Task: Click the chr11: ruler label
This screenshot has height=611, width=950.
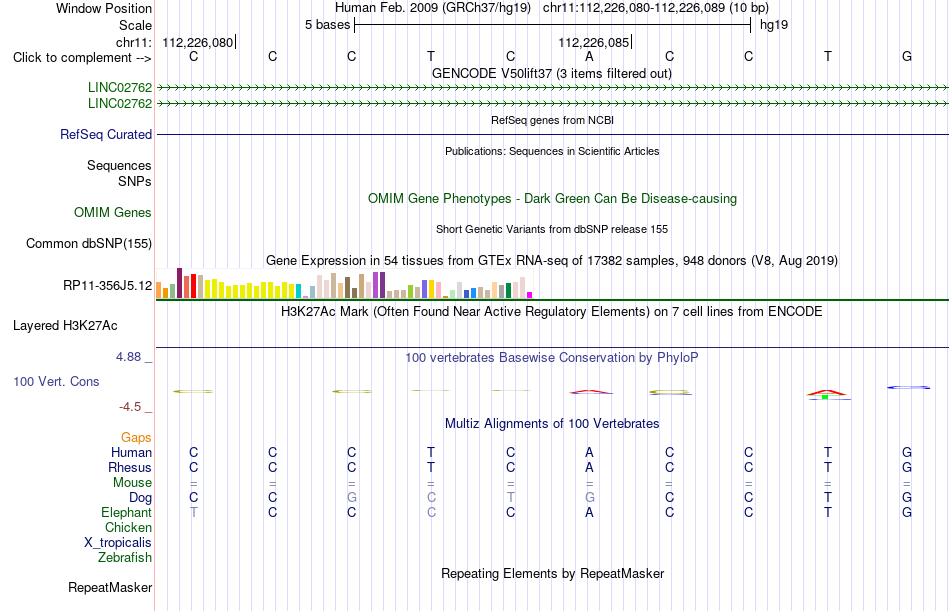Action: tap(134, 42)
